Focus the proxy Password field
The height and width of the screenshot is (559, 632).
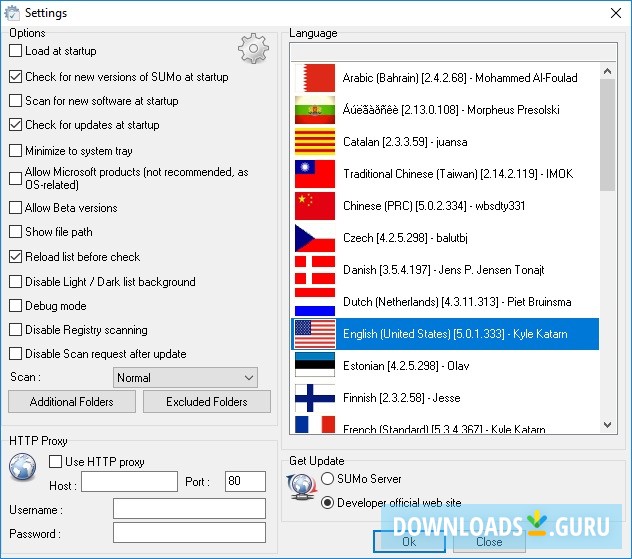click(189, 532)
